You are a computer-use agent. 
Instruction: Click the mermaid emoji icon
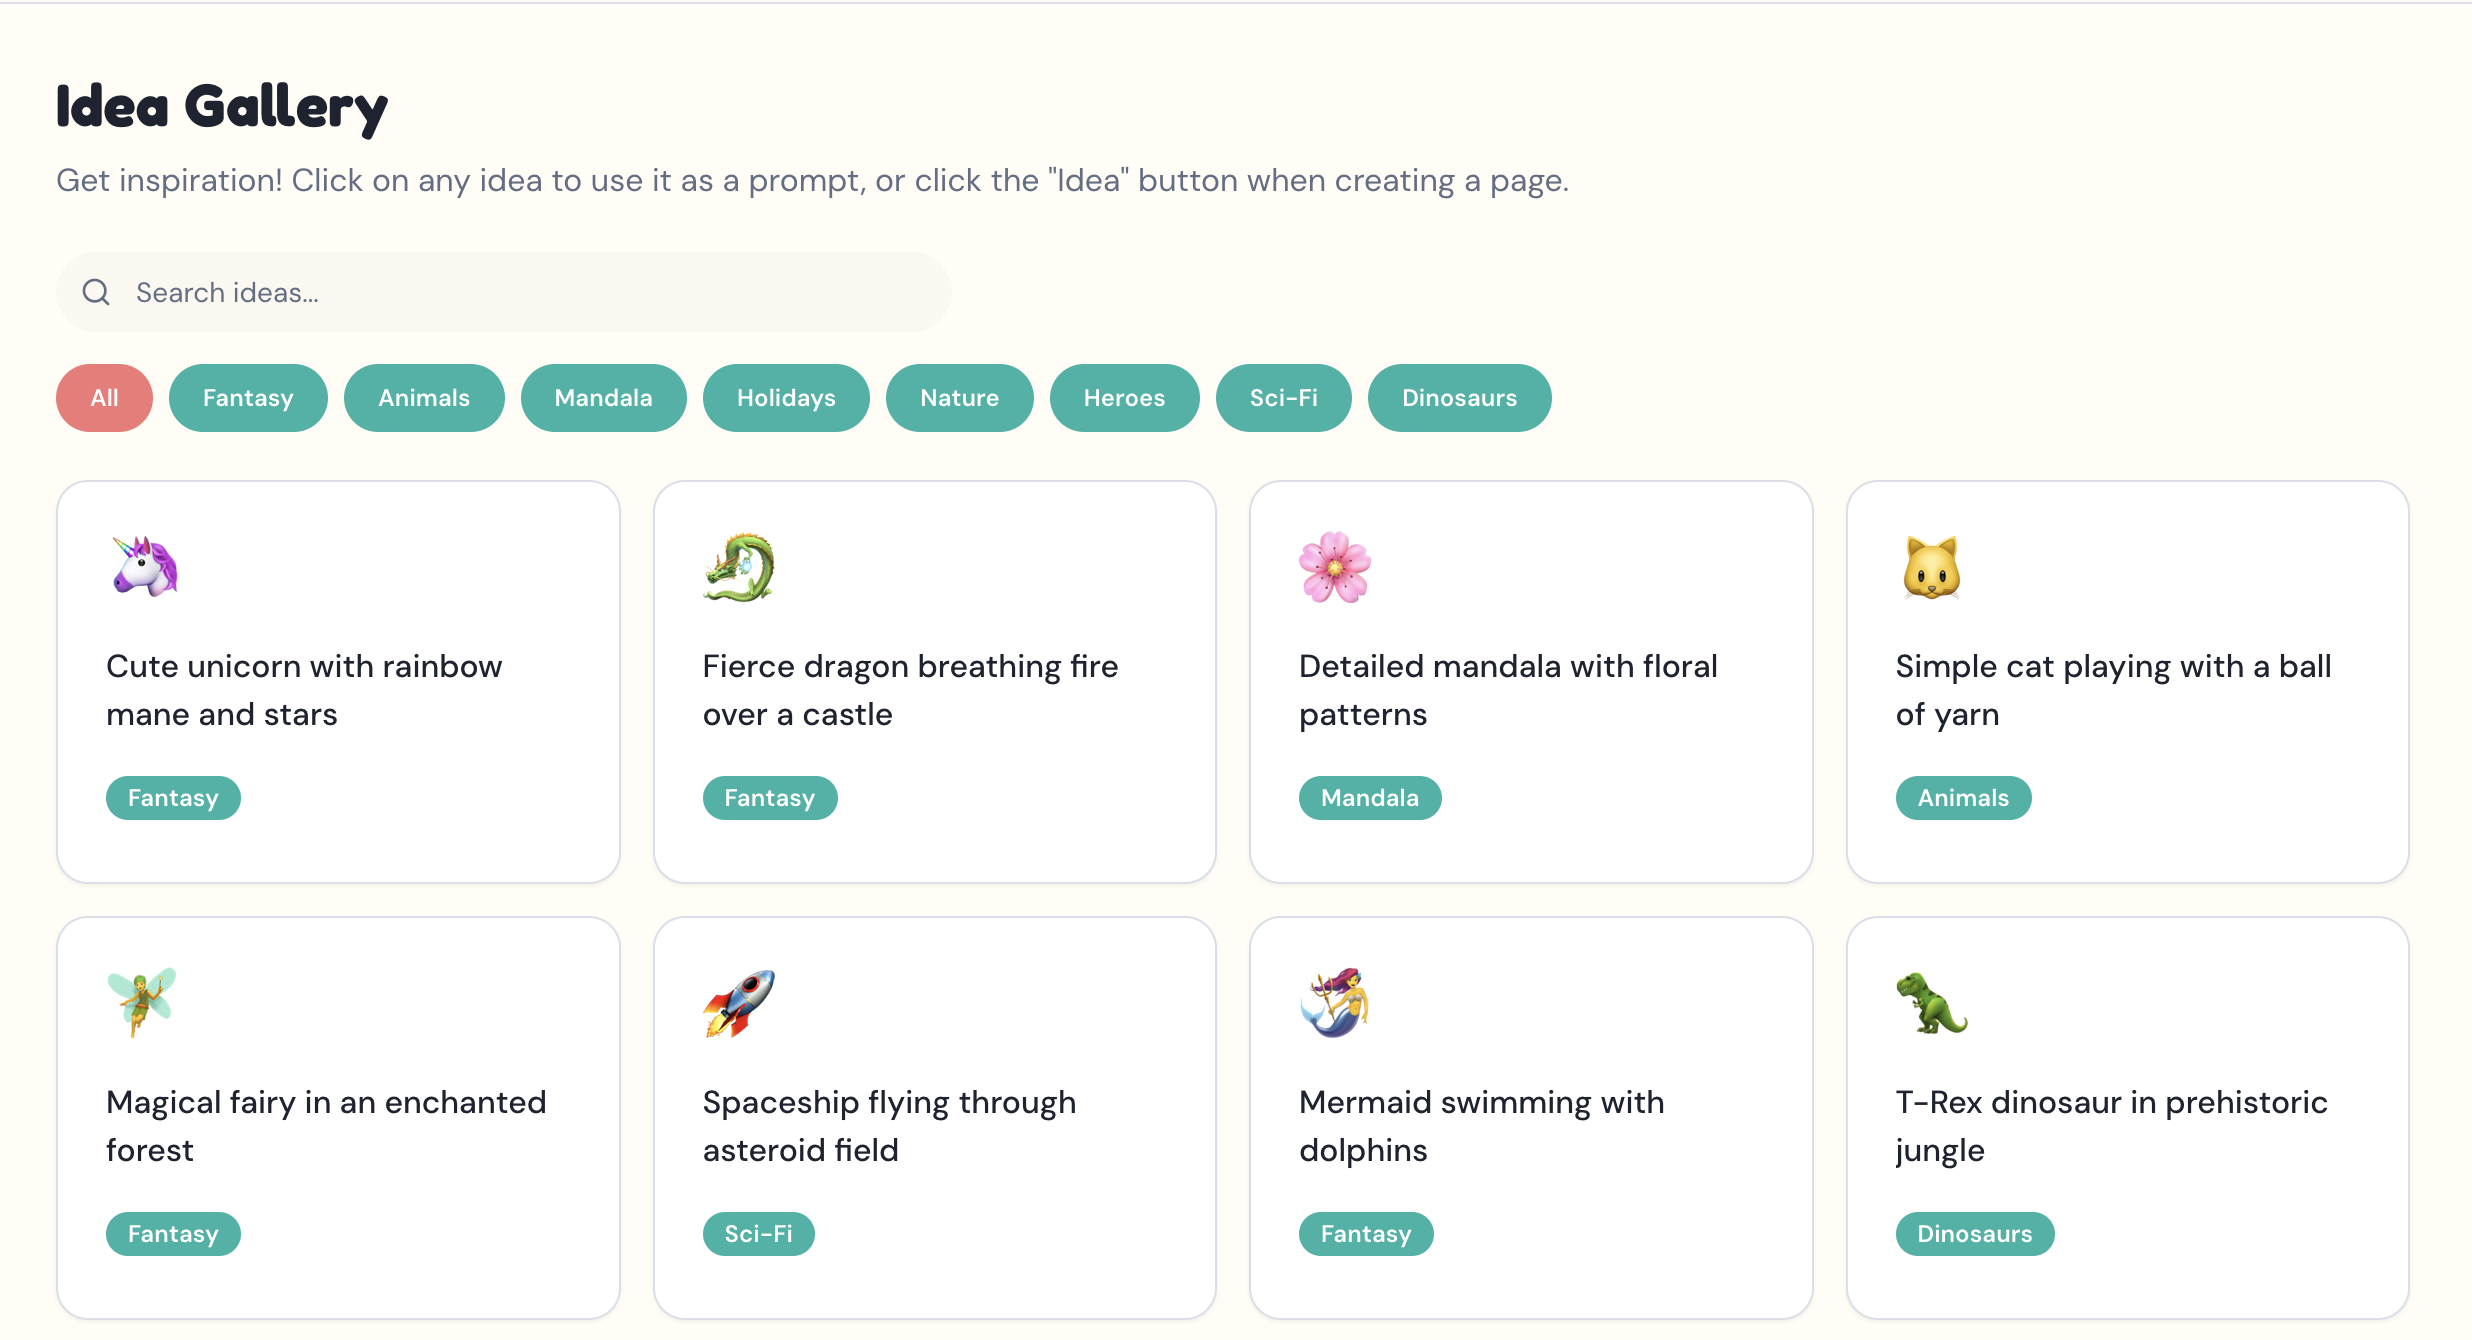1335,1002
